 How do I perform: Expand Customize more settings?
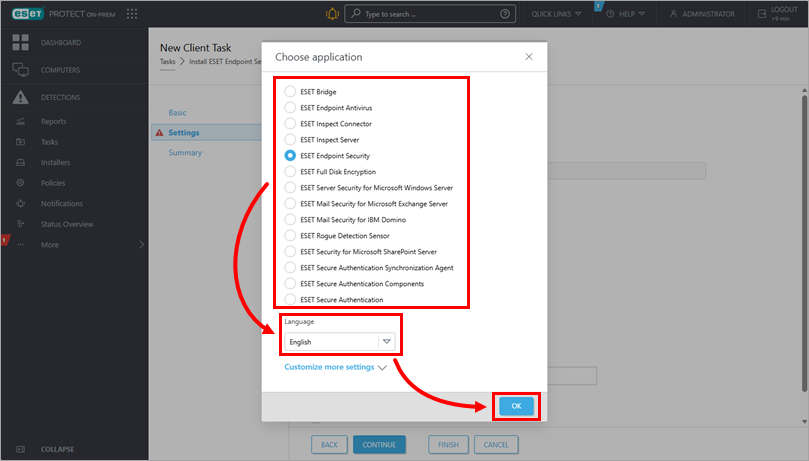click(335, 367)
